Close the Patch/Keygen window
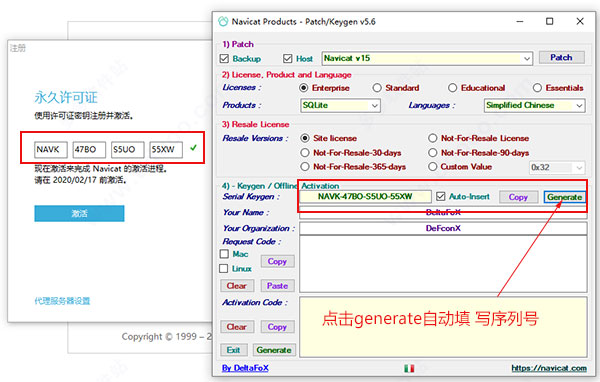Viewport: 600px width, 382px height. pyautogui.click(x=580, y=21)
